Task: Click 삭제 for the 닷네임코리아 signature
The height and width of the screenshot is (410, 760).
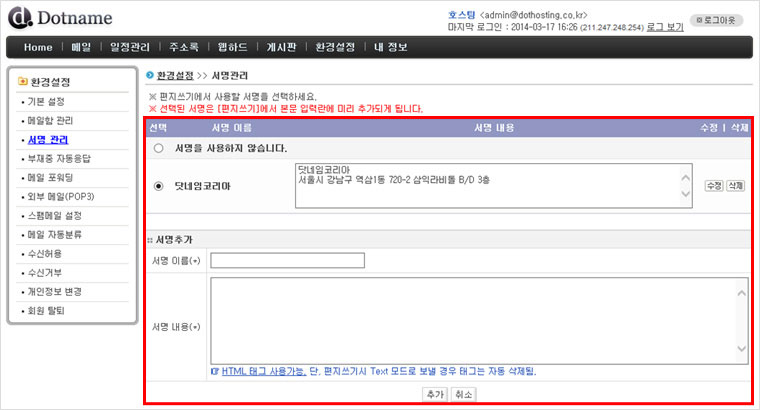Action: pos(735,186)
